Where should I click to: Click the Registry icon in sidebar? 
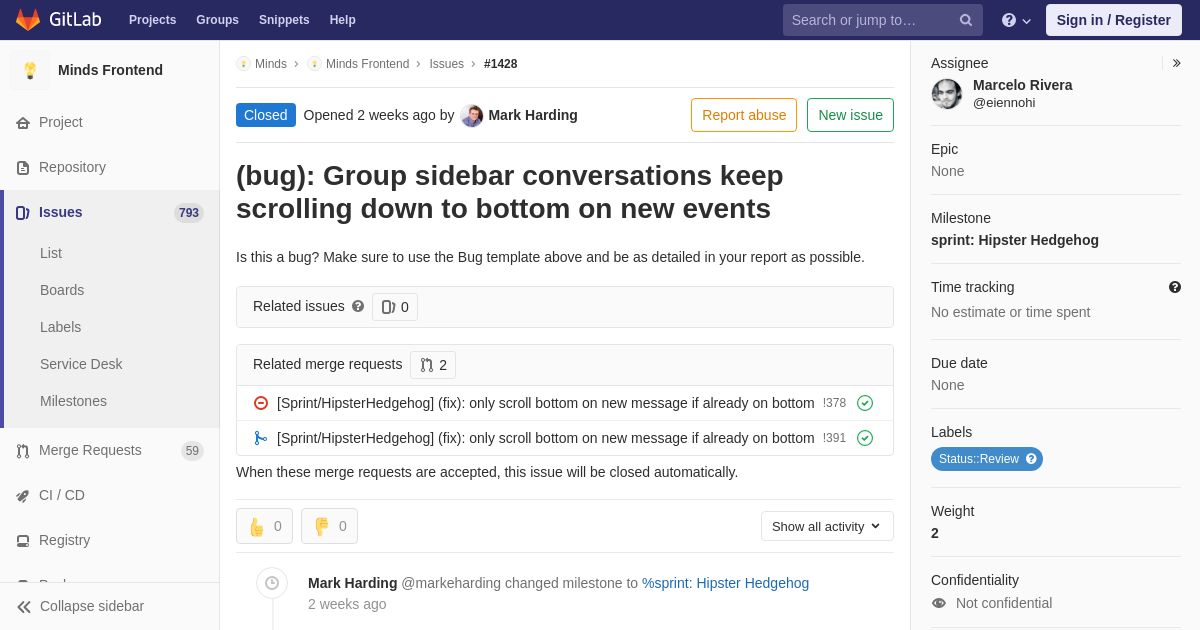23,541
